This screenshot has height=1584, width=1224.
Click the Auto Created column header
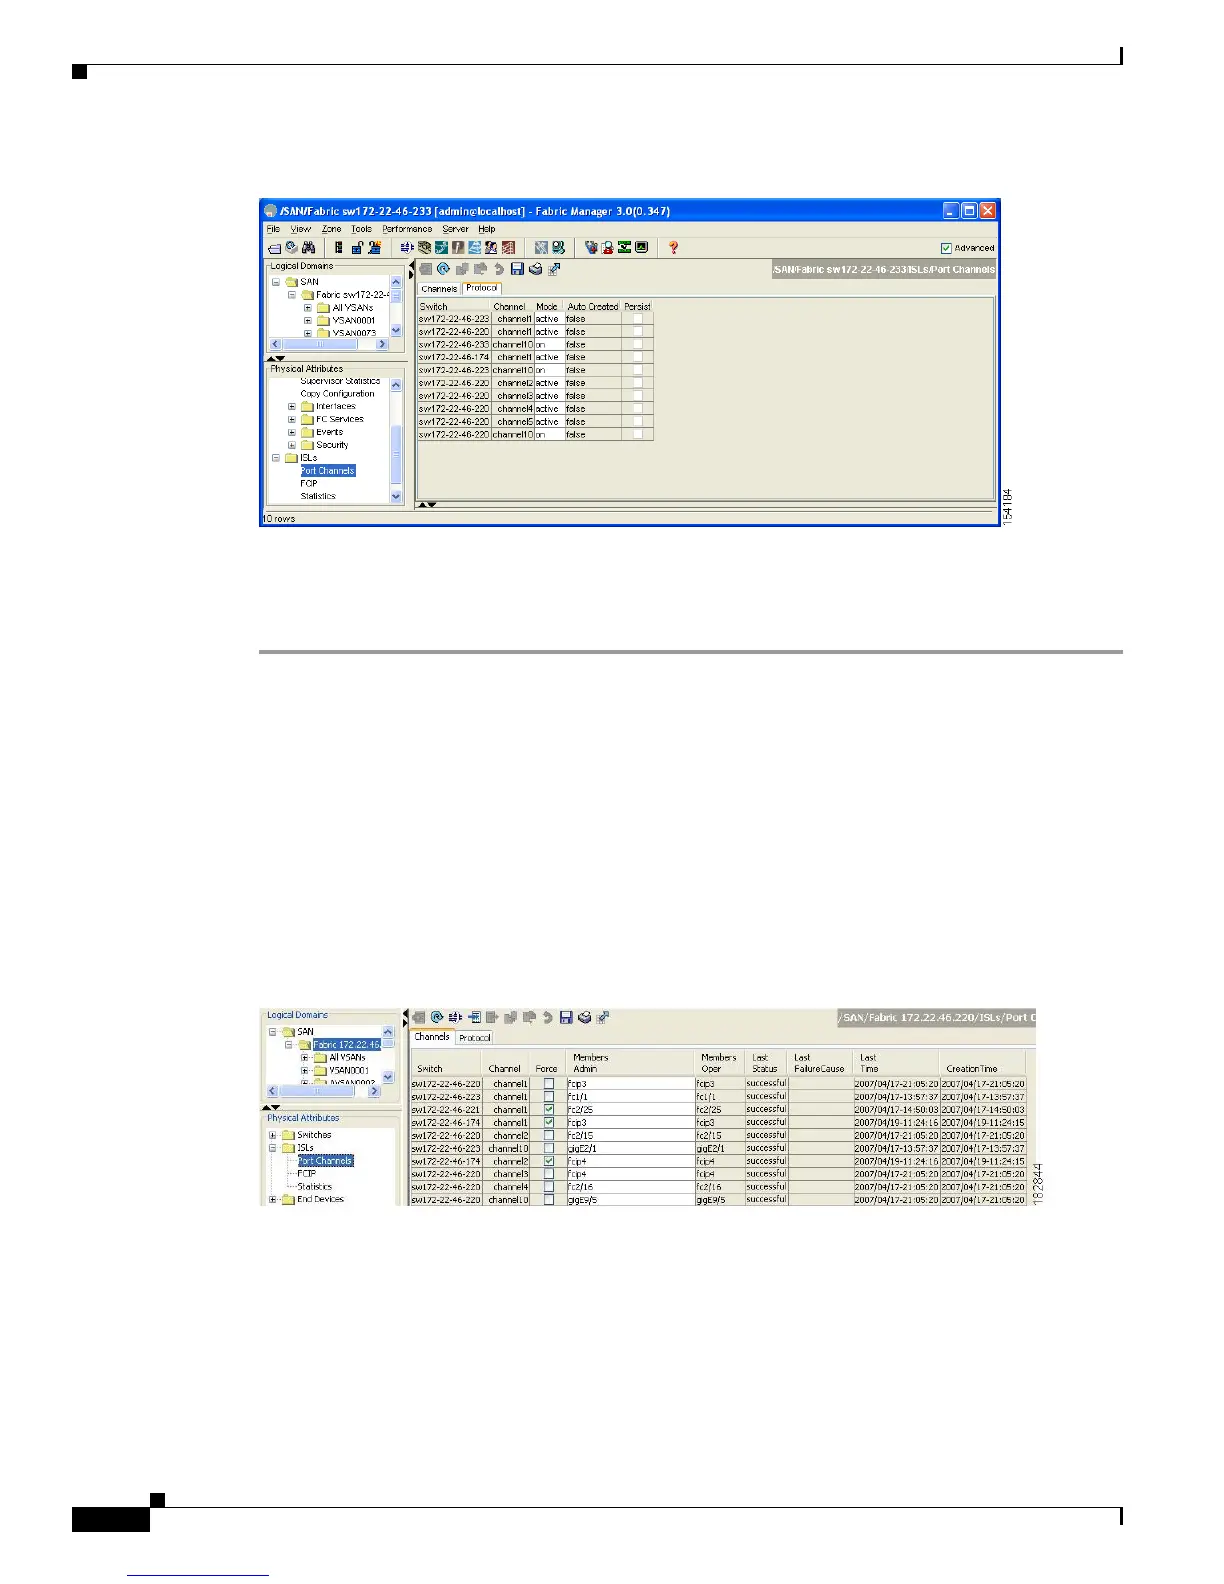[593, 307]
